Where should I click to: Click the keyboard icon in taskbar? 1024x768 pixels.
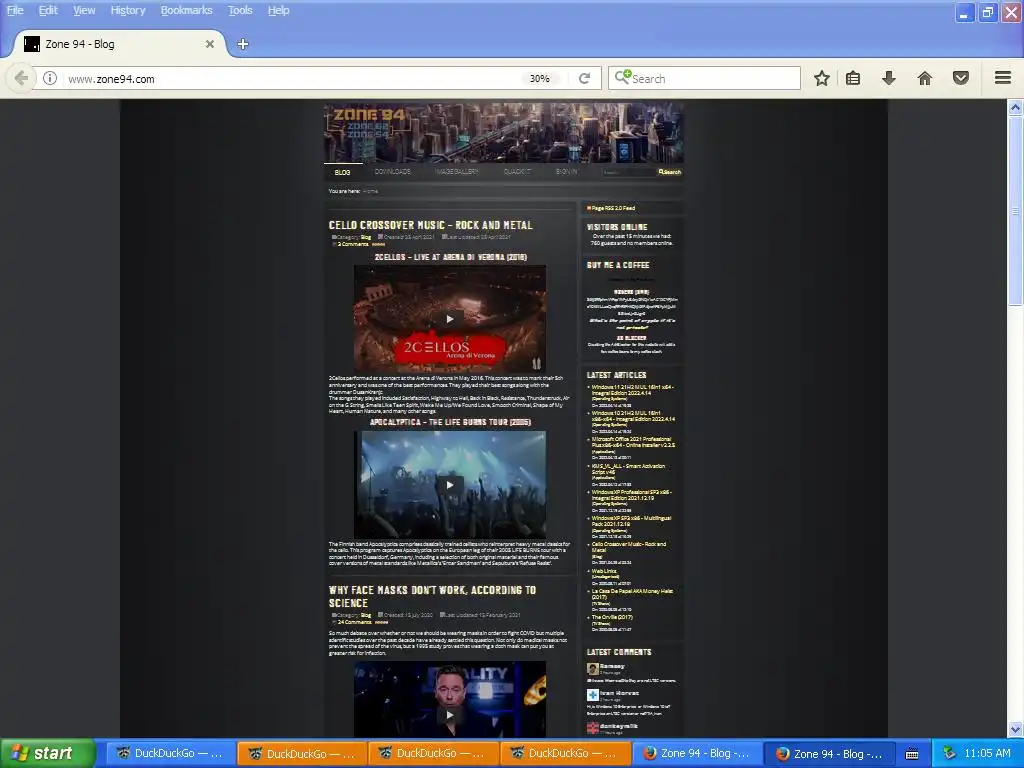912,754
